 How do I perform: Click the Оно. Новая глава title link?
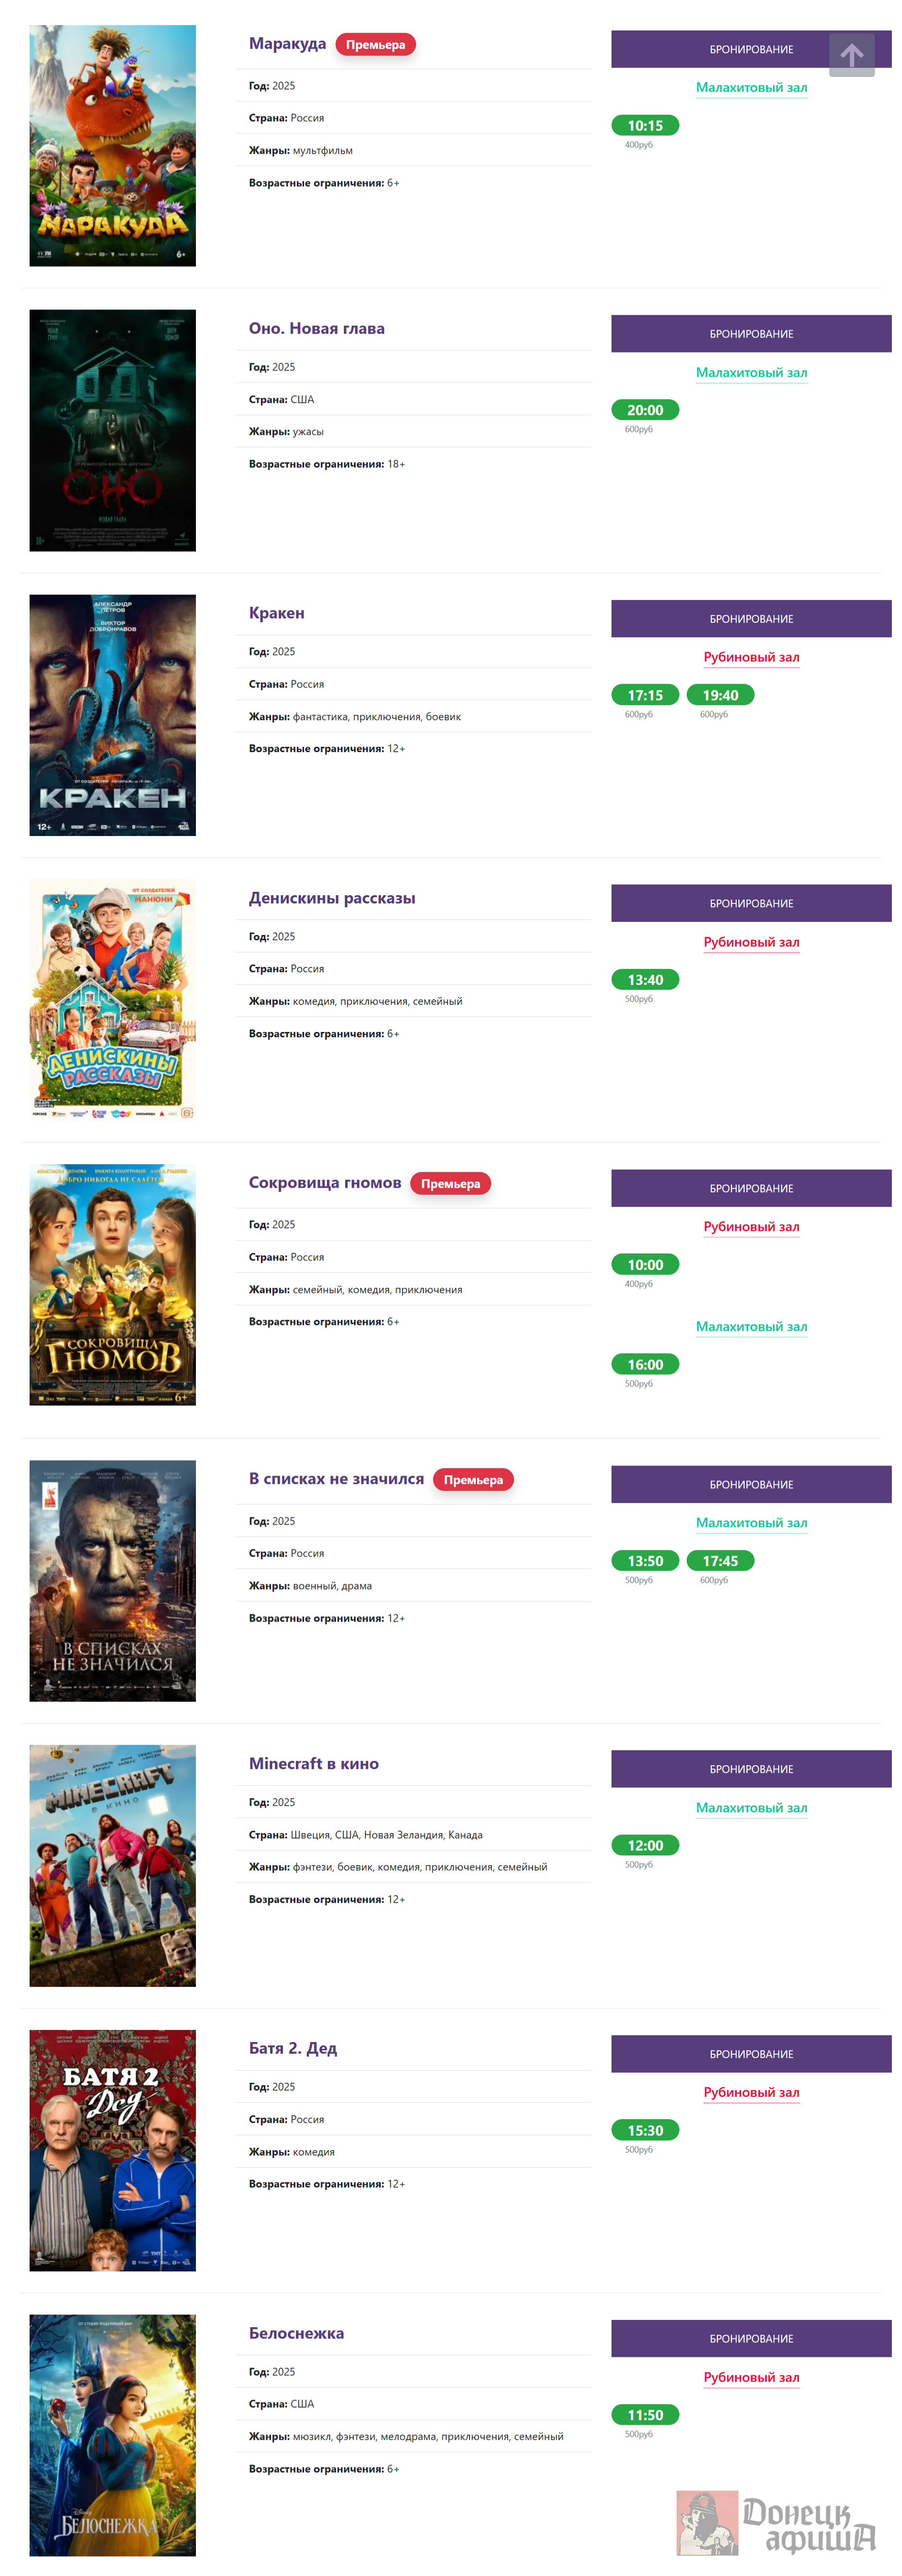click(x=316, y=328)
